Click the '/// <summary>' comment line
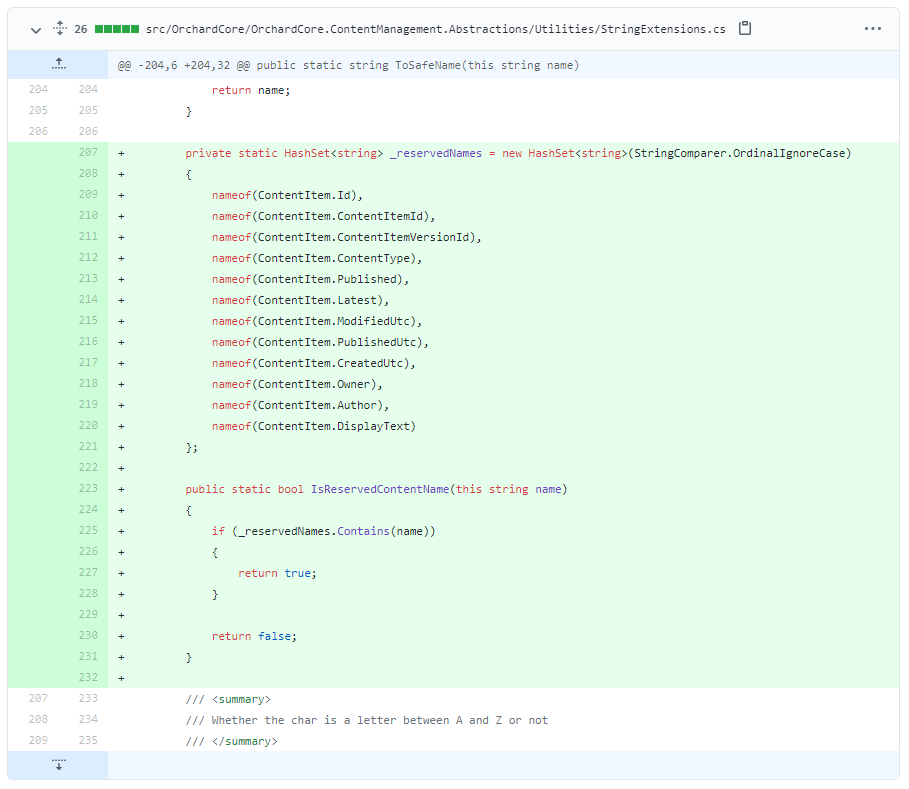This screenshot has height=789, width=909. click(228, 700)
